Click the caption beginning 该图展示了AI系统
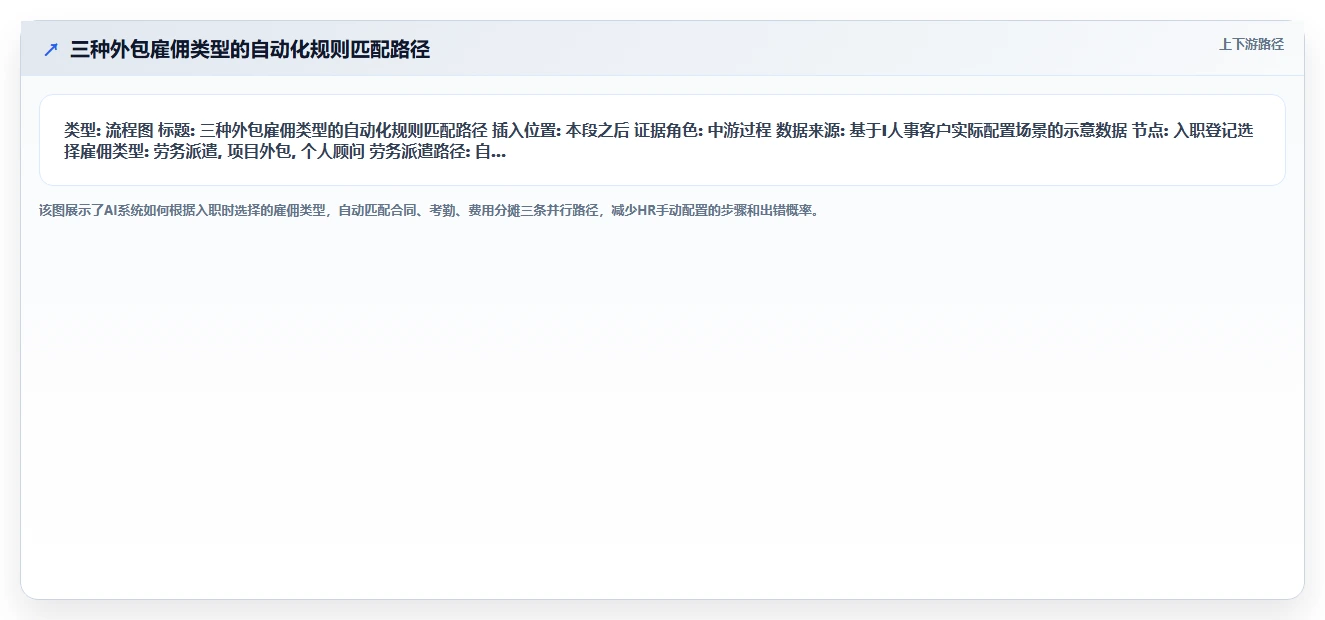 (x=429, y=210)
